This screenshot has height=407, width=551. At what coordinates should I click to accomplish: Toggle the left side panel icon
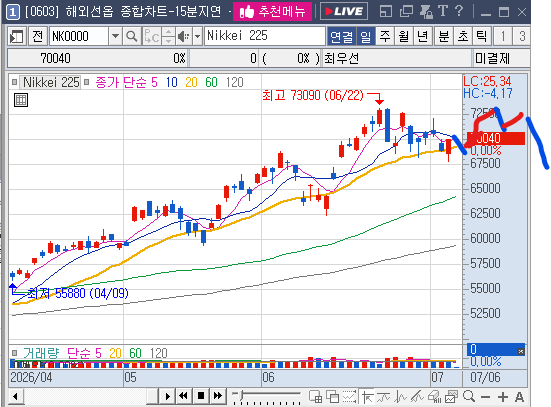pos(17,36)
